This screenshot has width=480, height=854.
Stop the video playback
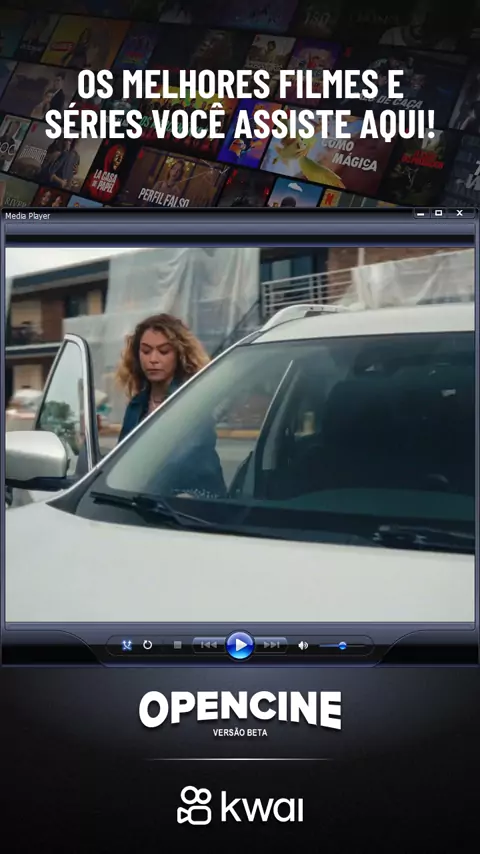(177, 645)
